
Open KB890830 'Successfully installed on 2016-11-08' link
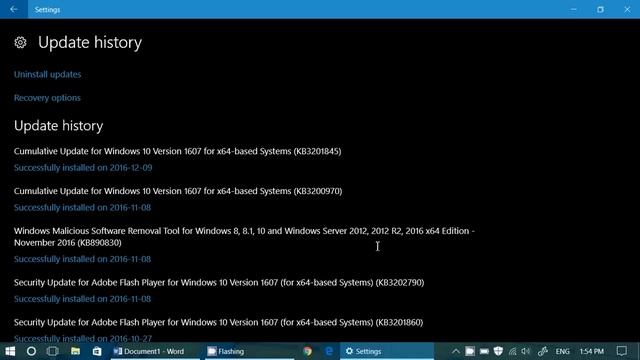(82, 259)
